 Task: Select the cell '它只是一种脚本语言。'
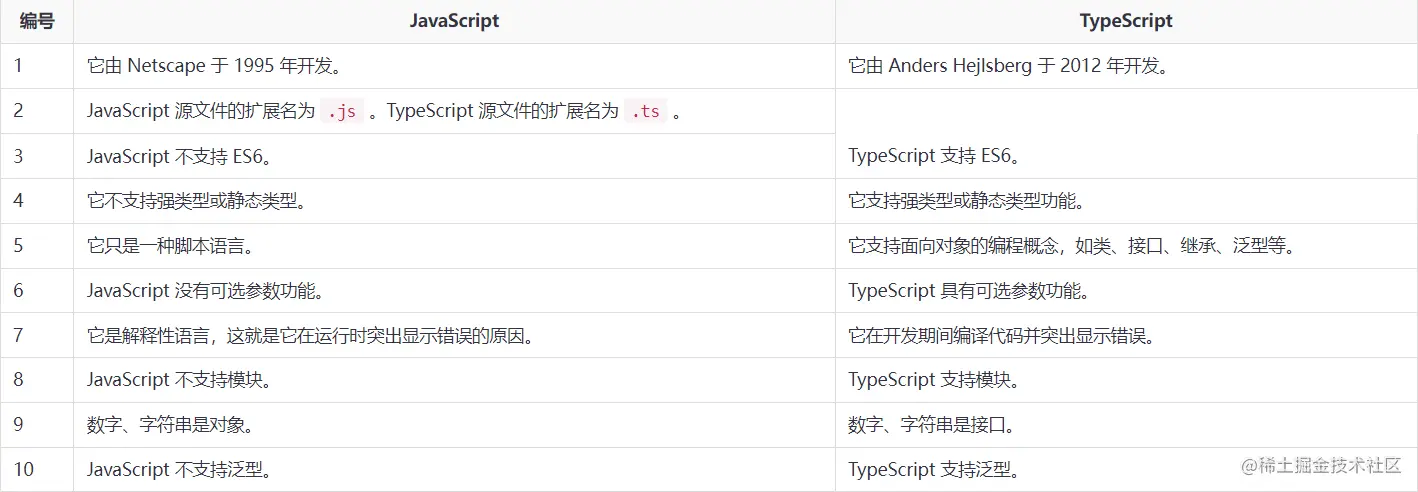pos(454,246)
